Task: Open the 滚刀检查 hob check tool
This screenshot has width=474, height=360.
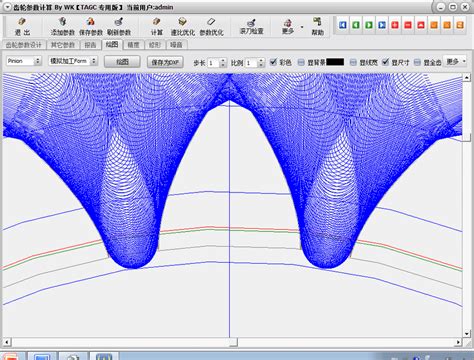Action: point(252,27)
